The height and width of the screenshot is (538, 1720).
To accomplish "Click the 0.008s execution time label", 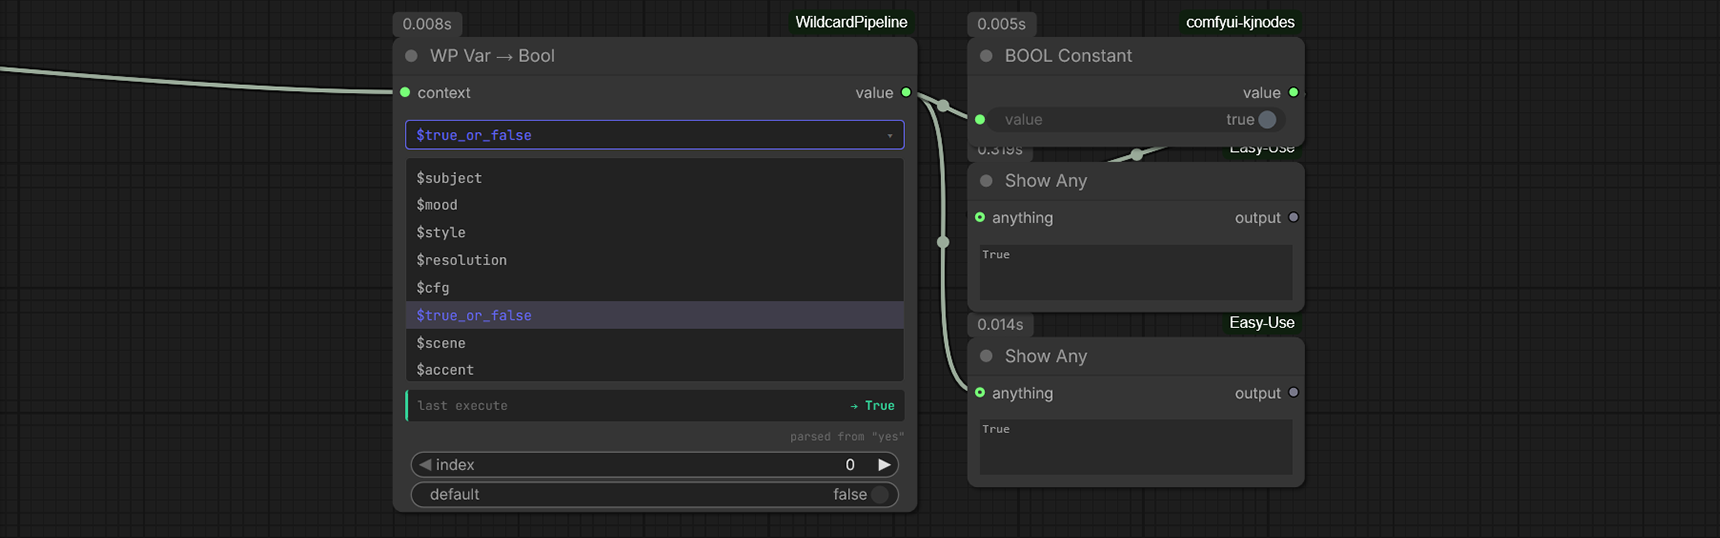I will (x=427, y=24).
